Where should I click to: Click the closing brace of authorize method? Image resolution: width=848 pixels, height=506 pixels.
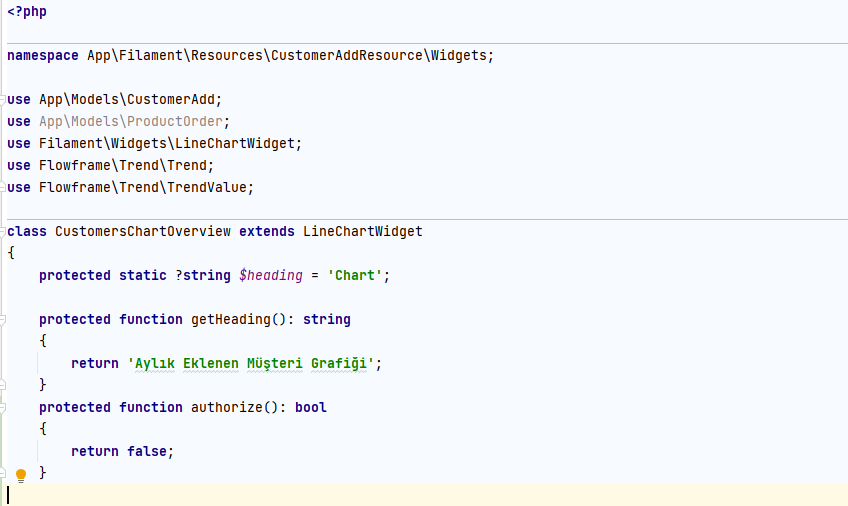(x=43, y=473)
